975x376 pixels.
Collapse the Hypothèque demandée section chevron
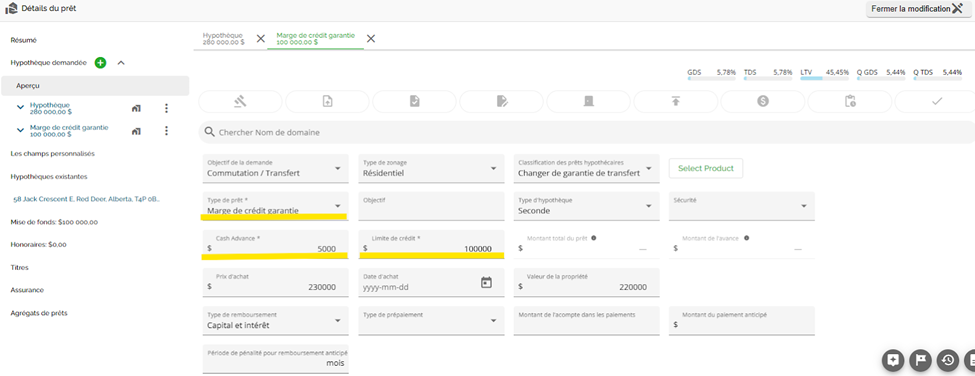click(121, 63)
